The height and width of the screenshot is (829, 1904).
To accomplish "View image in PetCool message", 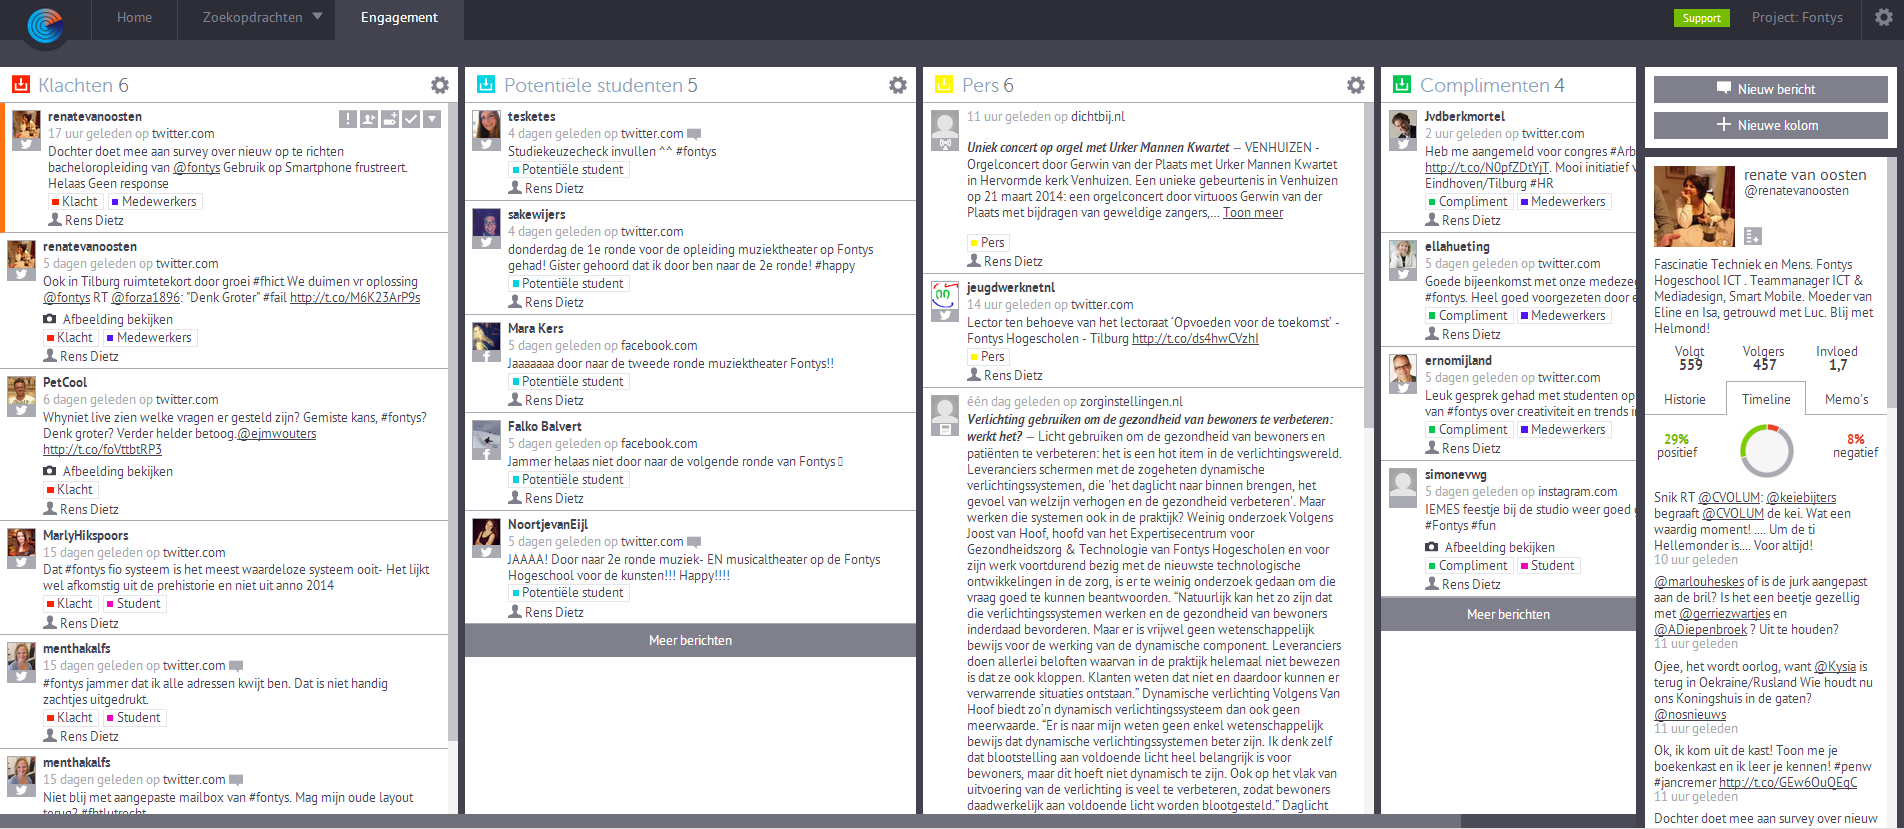I will click(x=108, y=471).
